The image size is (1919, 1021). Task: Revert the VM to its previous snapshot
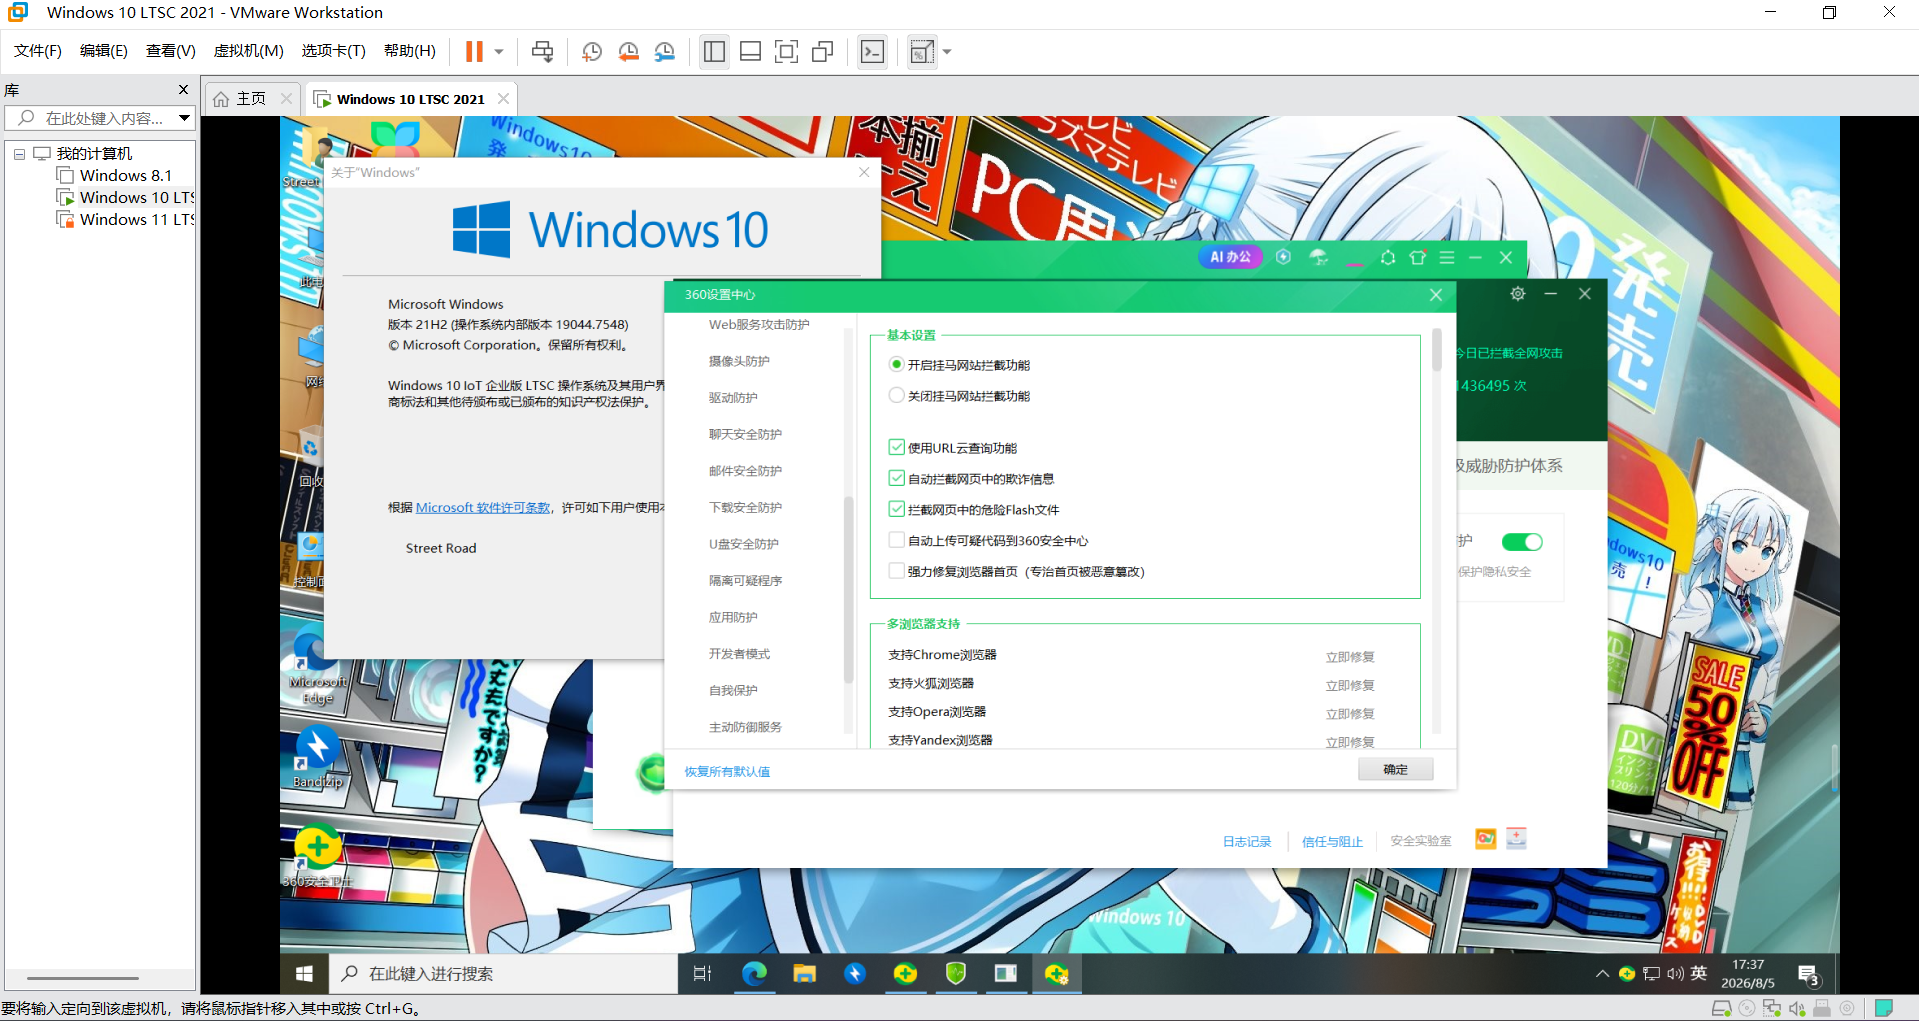[x=628, y=51]
